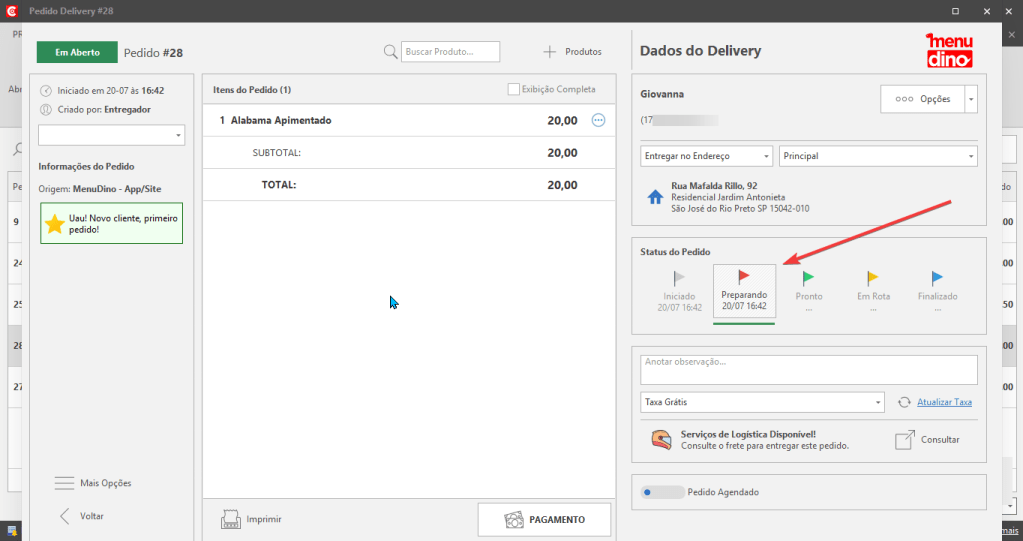Image resolution: width=1023 pixels, height=541 pixels.
Task: Click the user icon beside Criado por
Action: point(46,110)
